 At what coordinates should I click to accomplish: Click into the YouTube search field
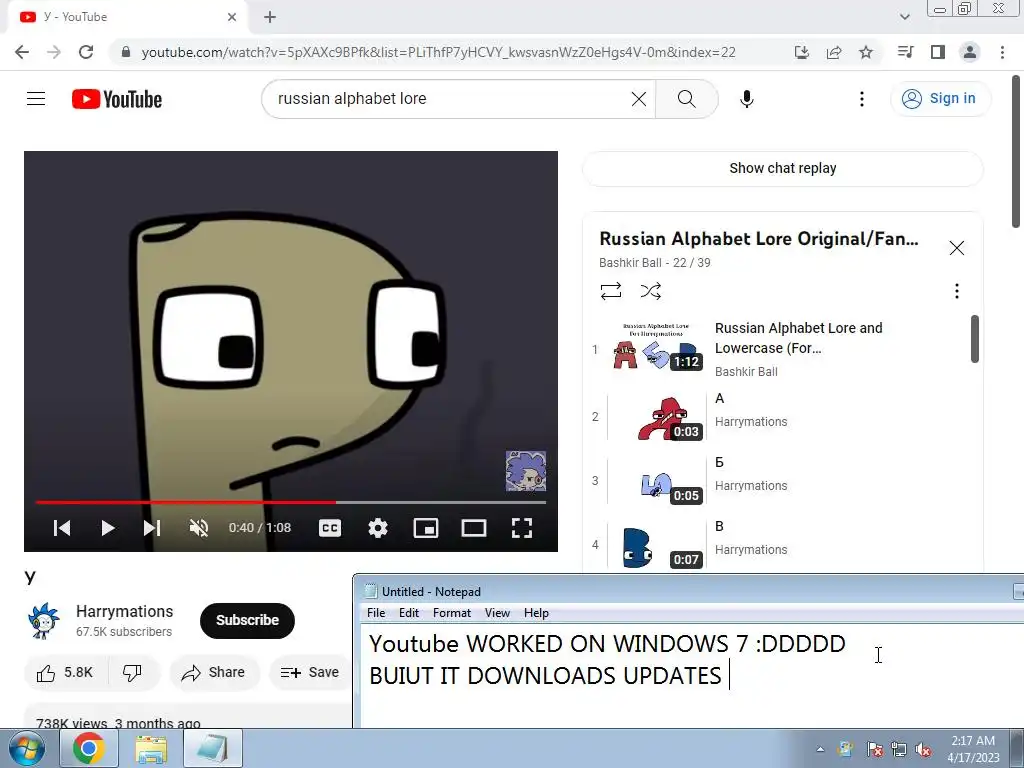tap(451, 99)
